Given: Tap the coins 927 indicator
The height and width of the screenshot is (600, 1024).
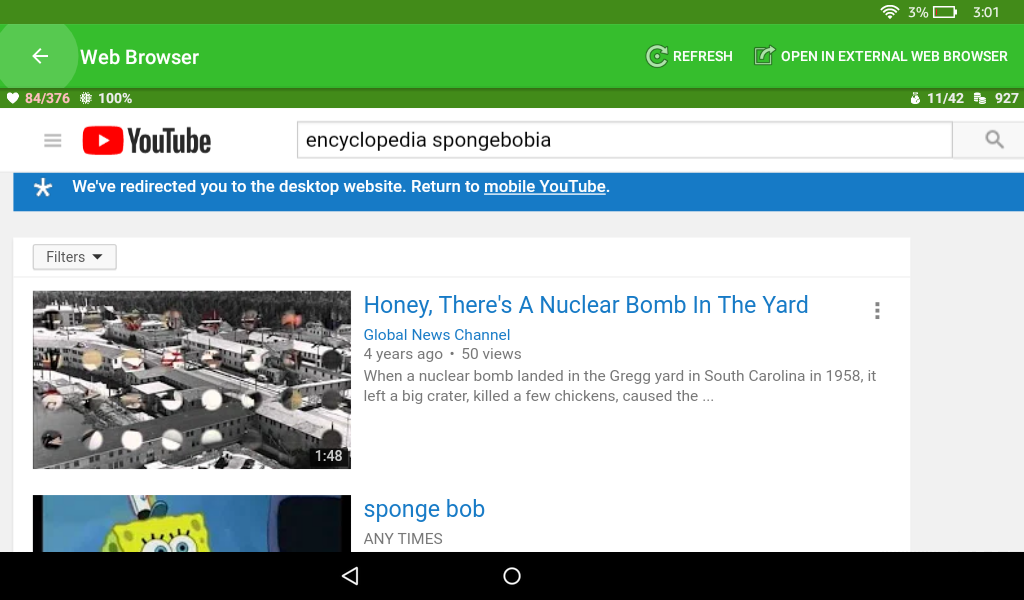Looking at the screenshot, I should click(996, 99).
